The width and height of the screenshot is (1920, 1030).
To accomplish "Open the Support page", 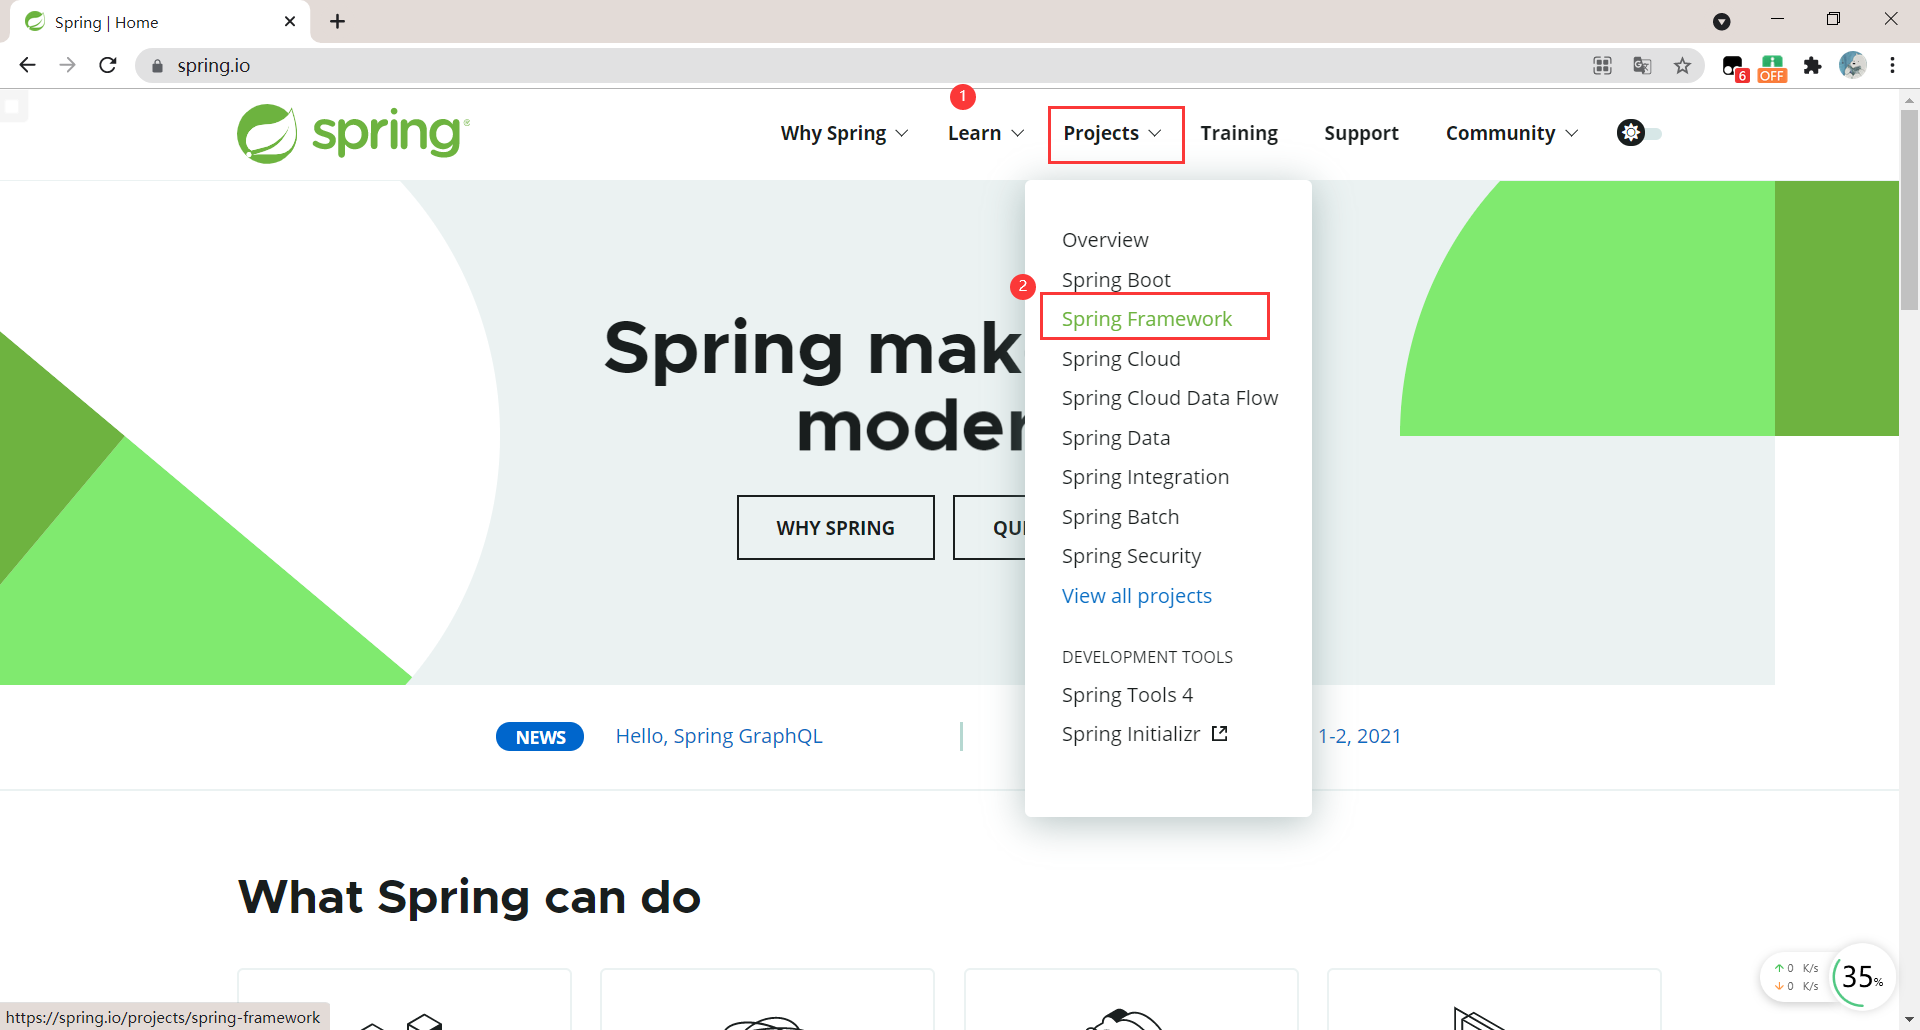I will (1361, 133).
